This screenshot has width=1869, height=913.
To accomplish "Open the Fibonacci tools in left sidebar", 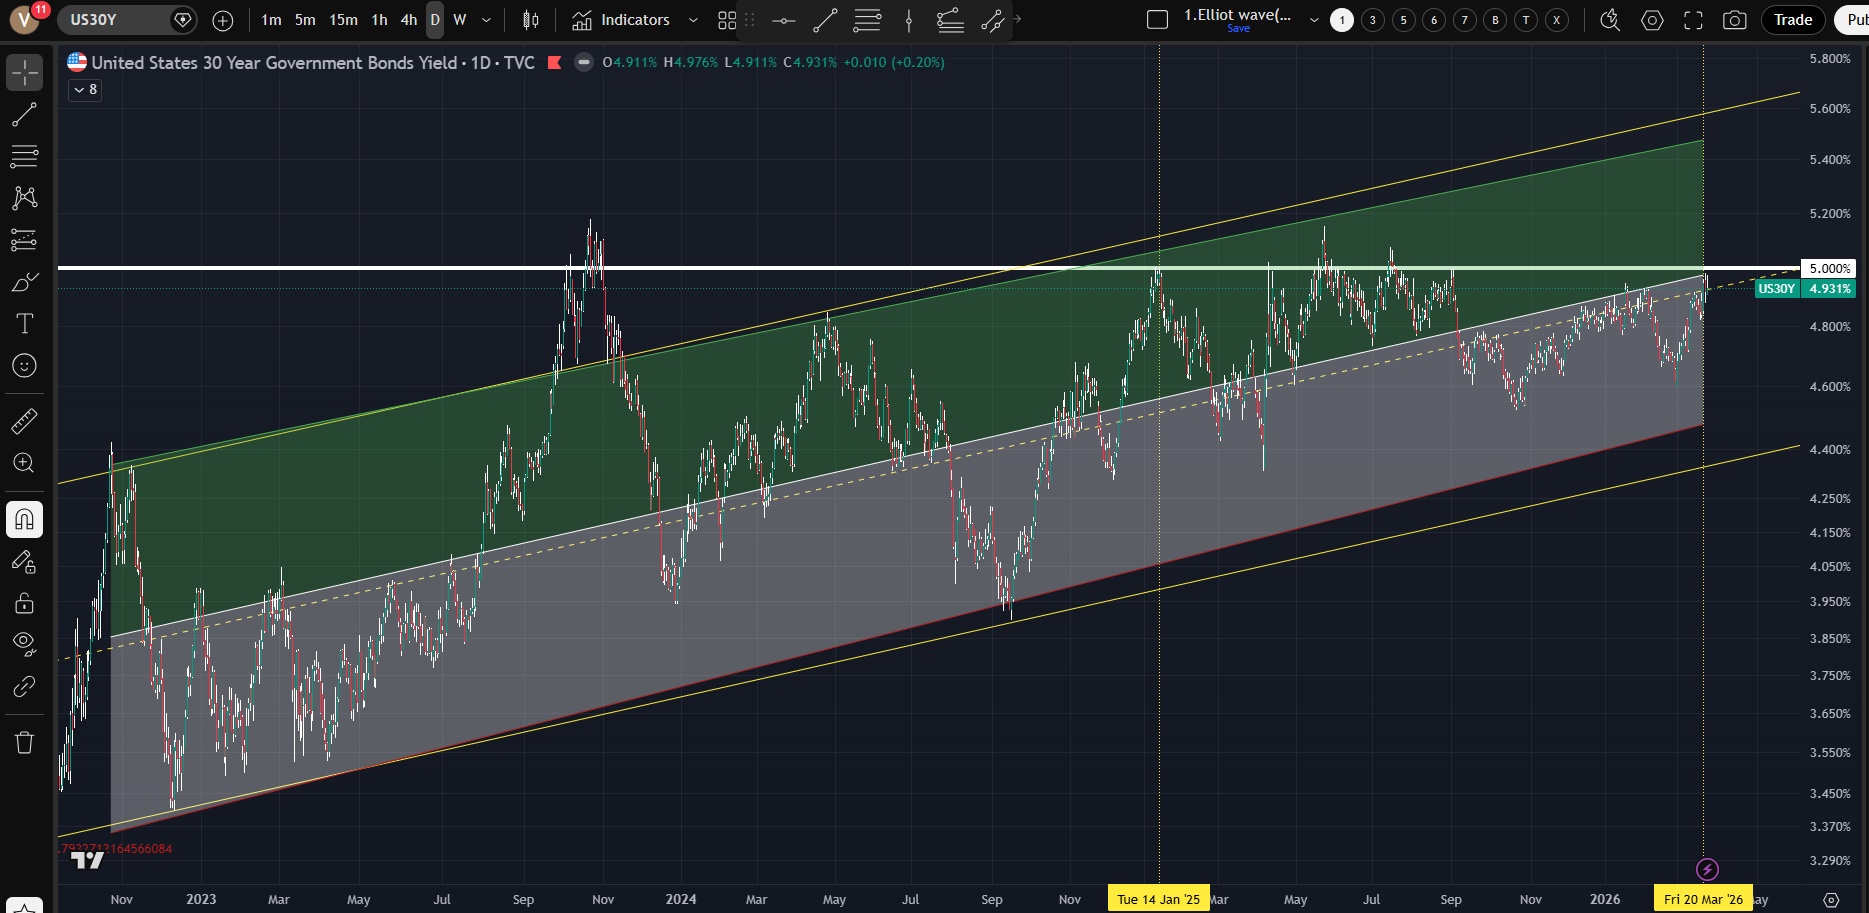I will point(25,156).
